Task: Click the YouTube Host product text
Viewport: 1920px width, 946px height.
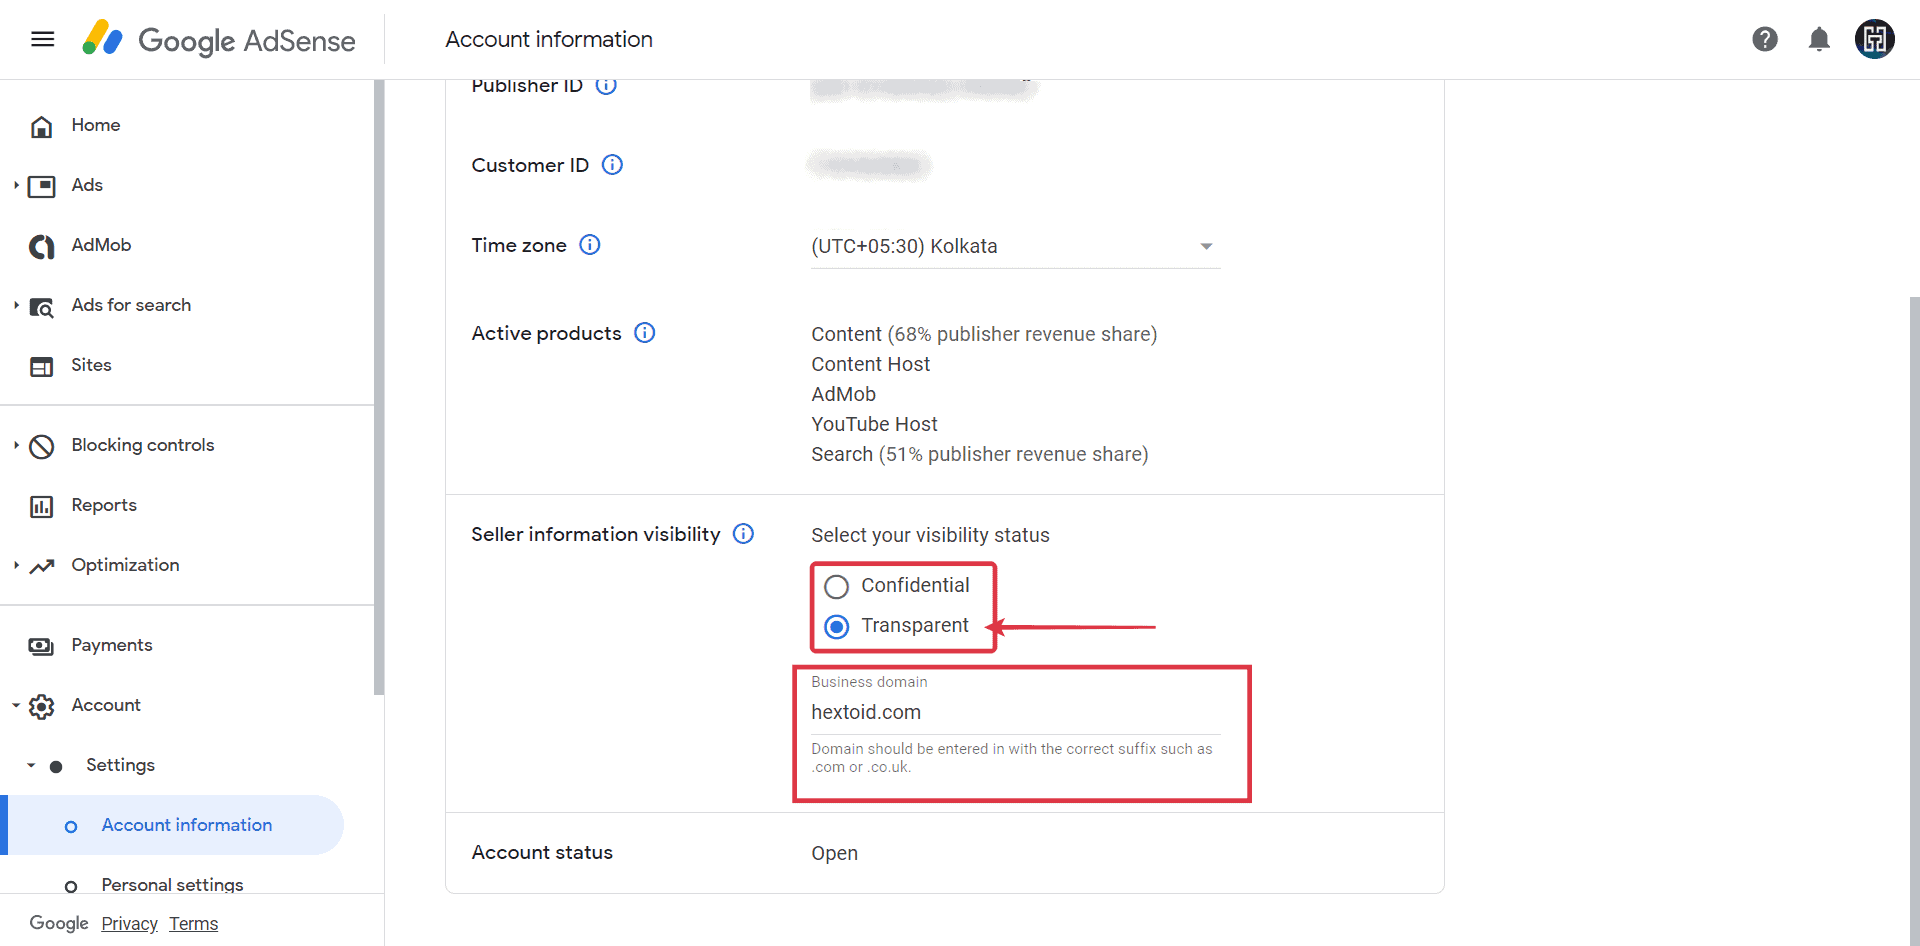Action: point(874,424)
